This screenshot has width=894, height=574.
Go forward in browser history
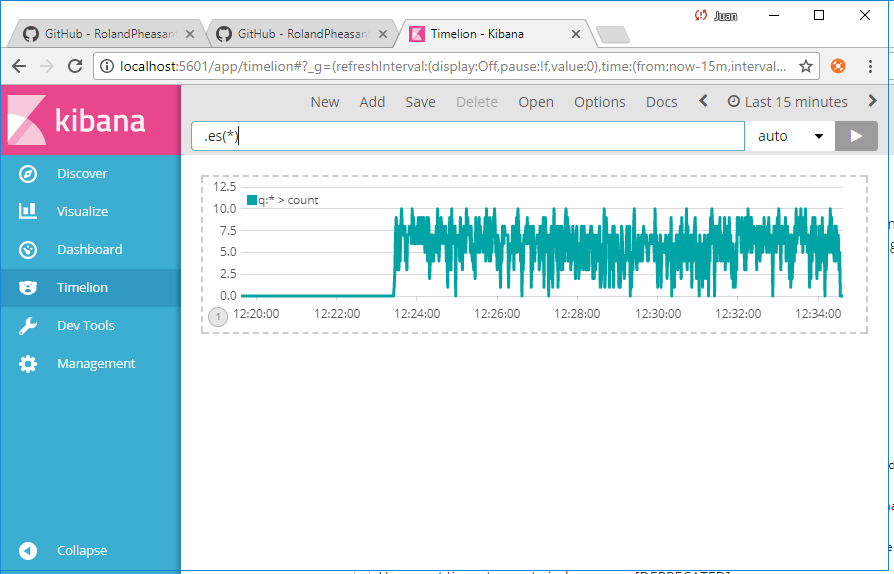click(x=47, y=67)
